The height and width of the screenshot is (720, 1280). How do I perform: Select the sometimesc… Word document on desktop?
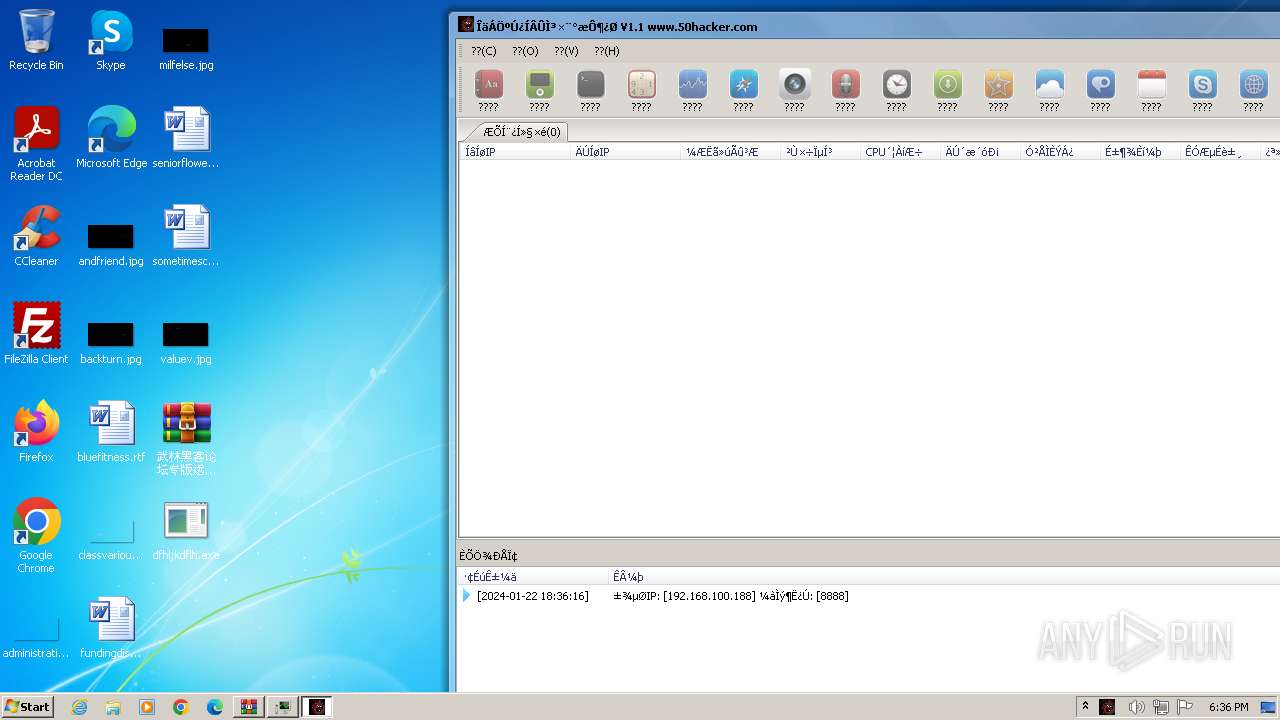186,236
